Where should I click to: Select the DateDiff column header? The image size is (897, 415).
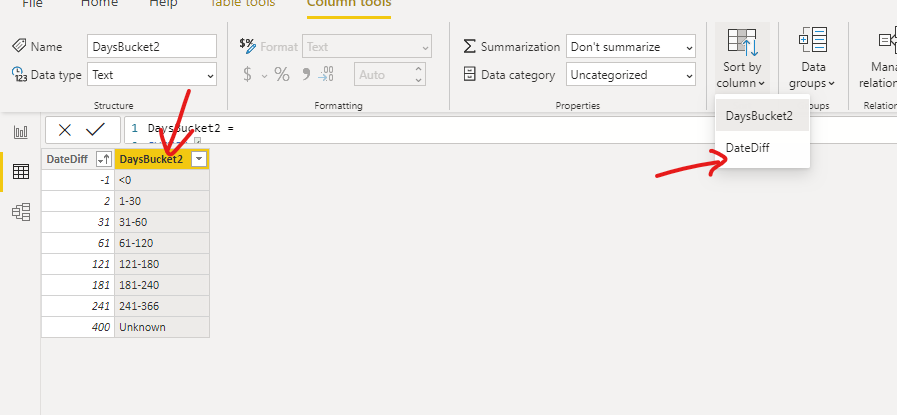coord(67,159)
